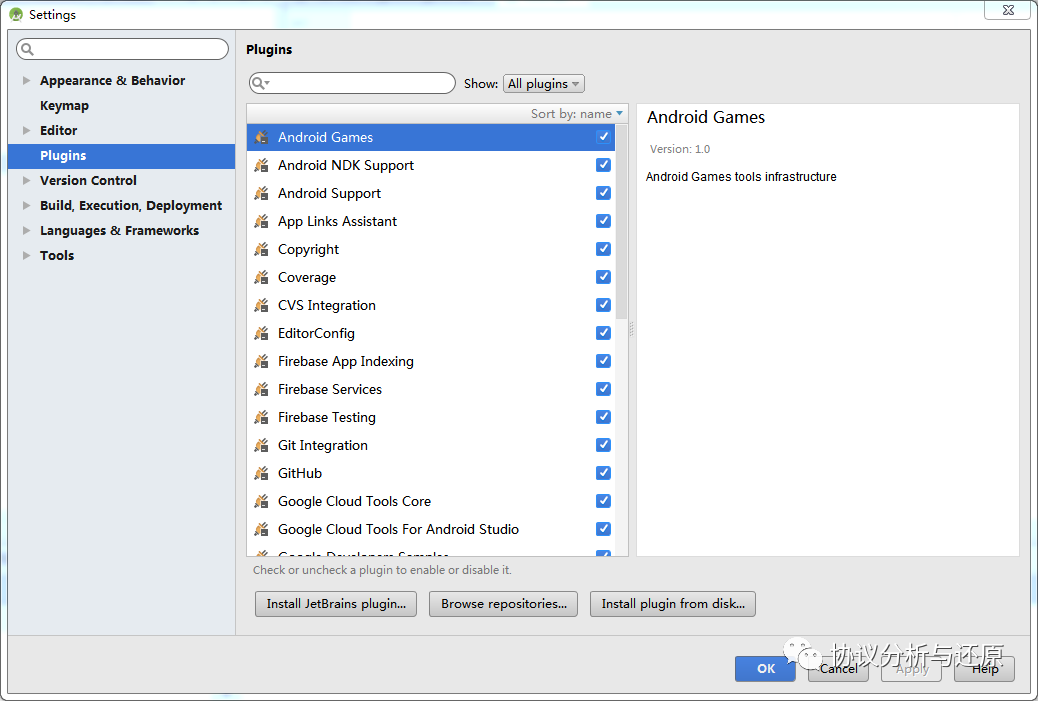Click the Copyright plugin icon
The height and width of the screenshot is (701, 1038).
point(261,250)
